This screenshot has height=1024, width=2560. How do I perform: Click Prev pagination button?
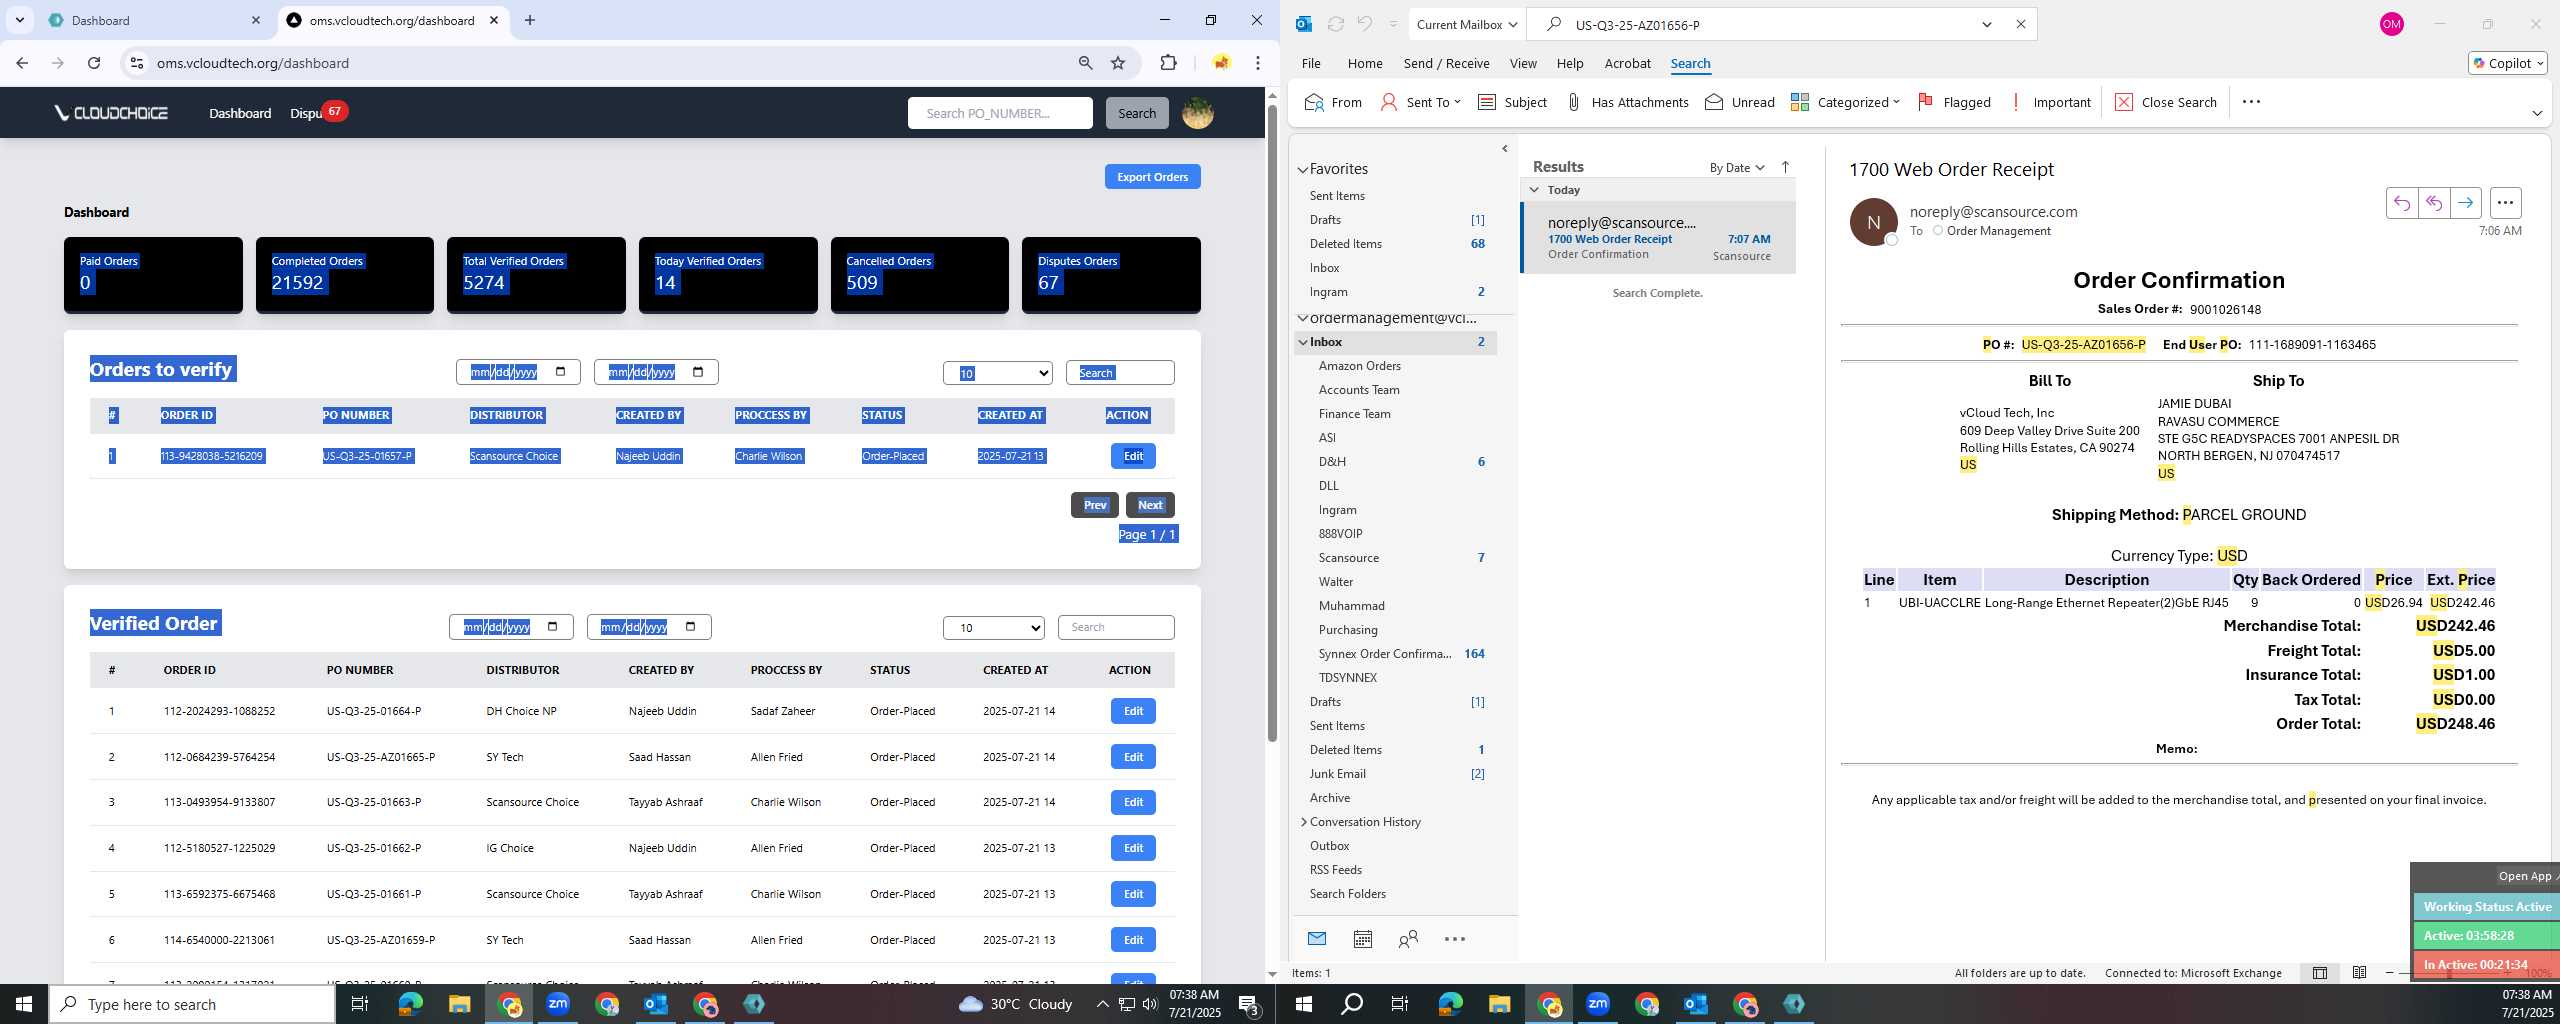pyautogui.click(x=1095, y=505)
